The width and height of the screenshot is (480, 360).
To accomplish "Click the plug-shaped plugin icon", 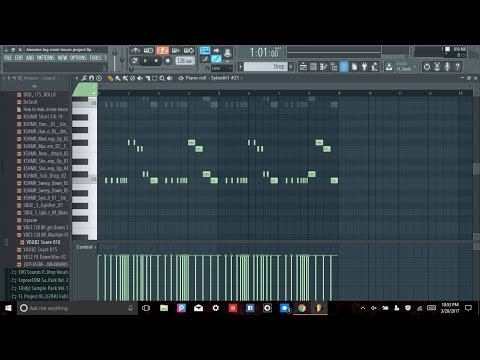I will click(x=364, y=67).
